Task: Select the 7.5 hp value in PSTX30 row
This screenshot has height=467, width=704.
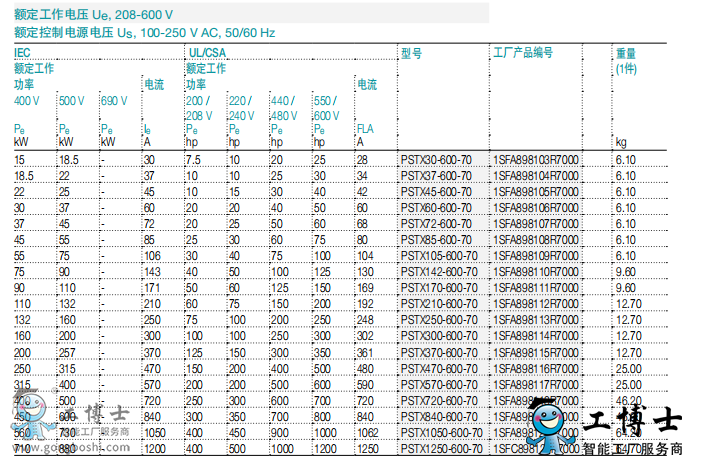Action: click(193, 160)
